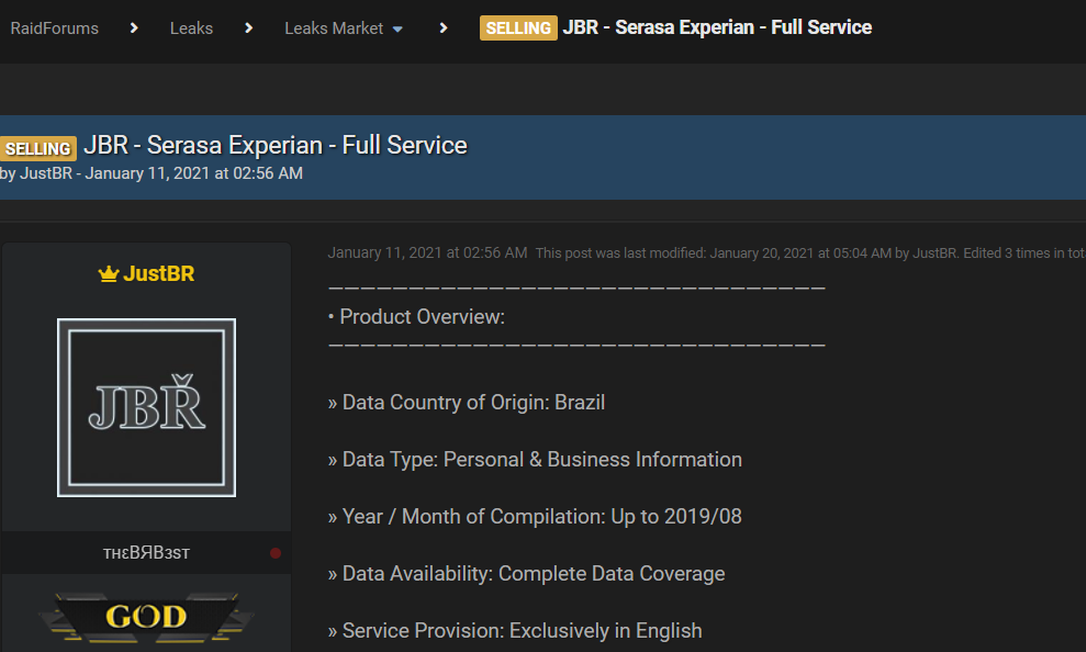This screenshot has height=652, width=1086.
Task: Click the chevron after RaidForums breadcrumb
Action: (134, 28)
